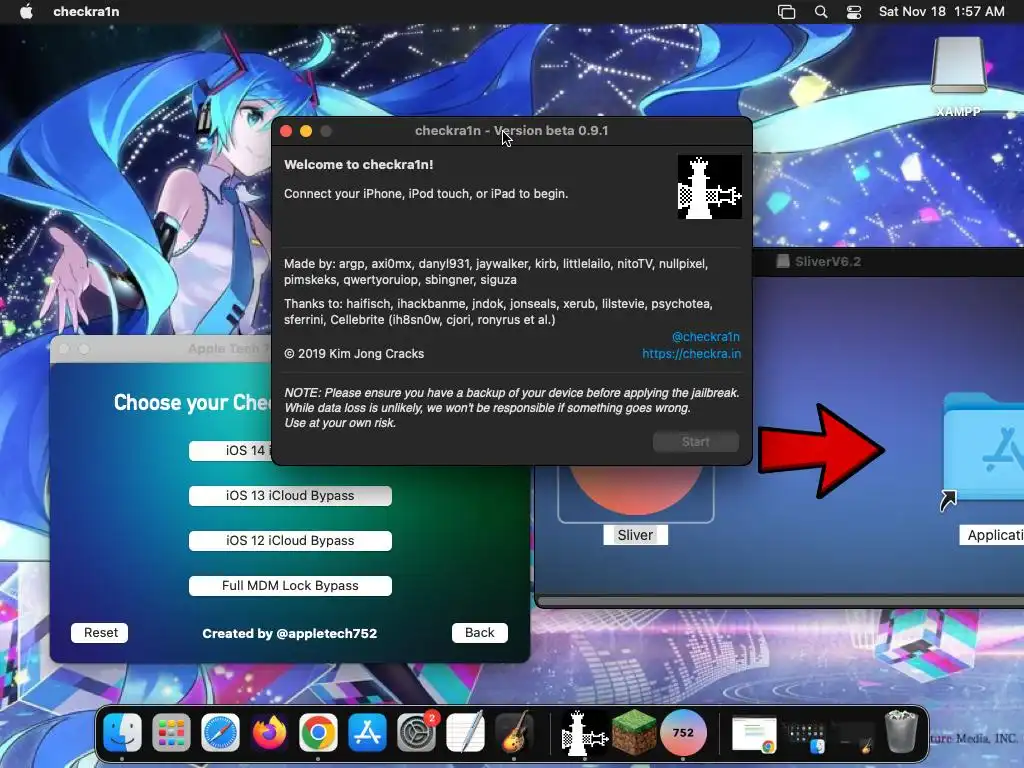This screenshot has height=768, width=1024.
Task: Close the checkra1n window
Action: pyautogui.click(x=286, y=131)
